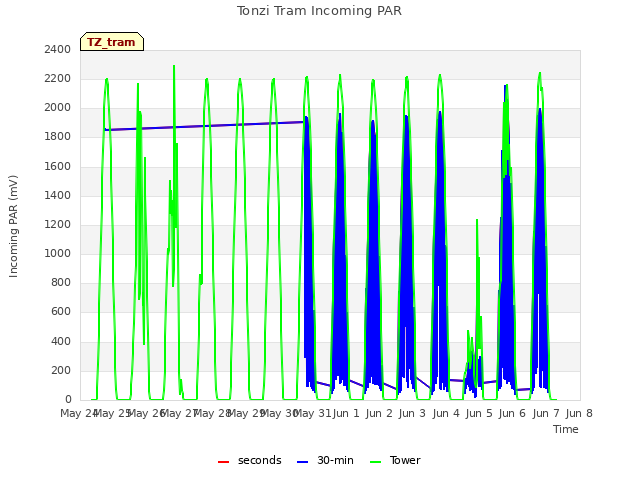Screen dimensions: 640x480
Task: Click the 1000 y-axis tick label
Action: (58, 253)
